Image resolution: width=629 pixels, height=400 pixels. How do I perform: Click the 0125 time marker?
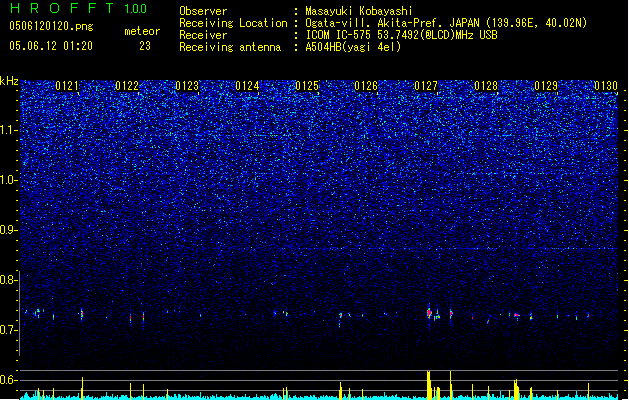pos(306,86)
